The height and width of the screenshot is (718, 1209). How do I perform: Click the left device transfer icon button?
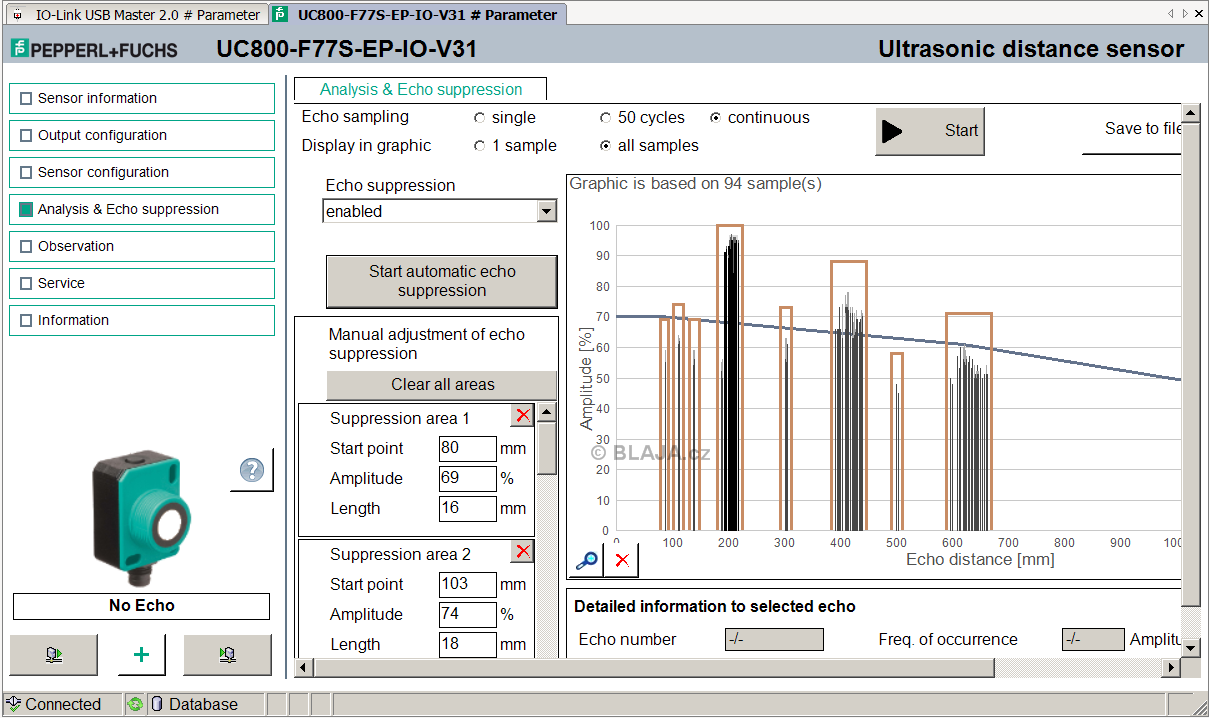[x=54, y=655]
